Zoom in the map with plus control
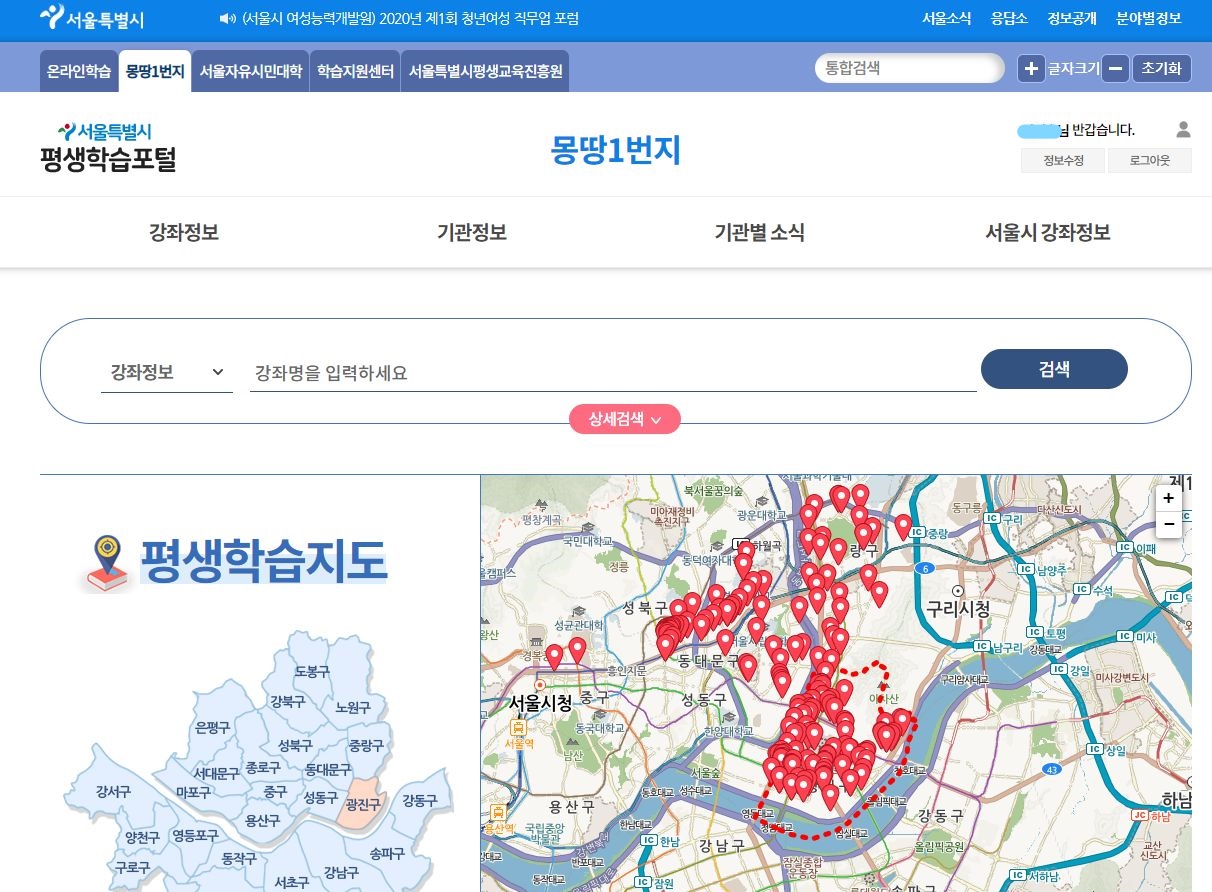Screen dimensions: 1212x892 1169,498
